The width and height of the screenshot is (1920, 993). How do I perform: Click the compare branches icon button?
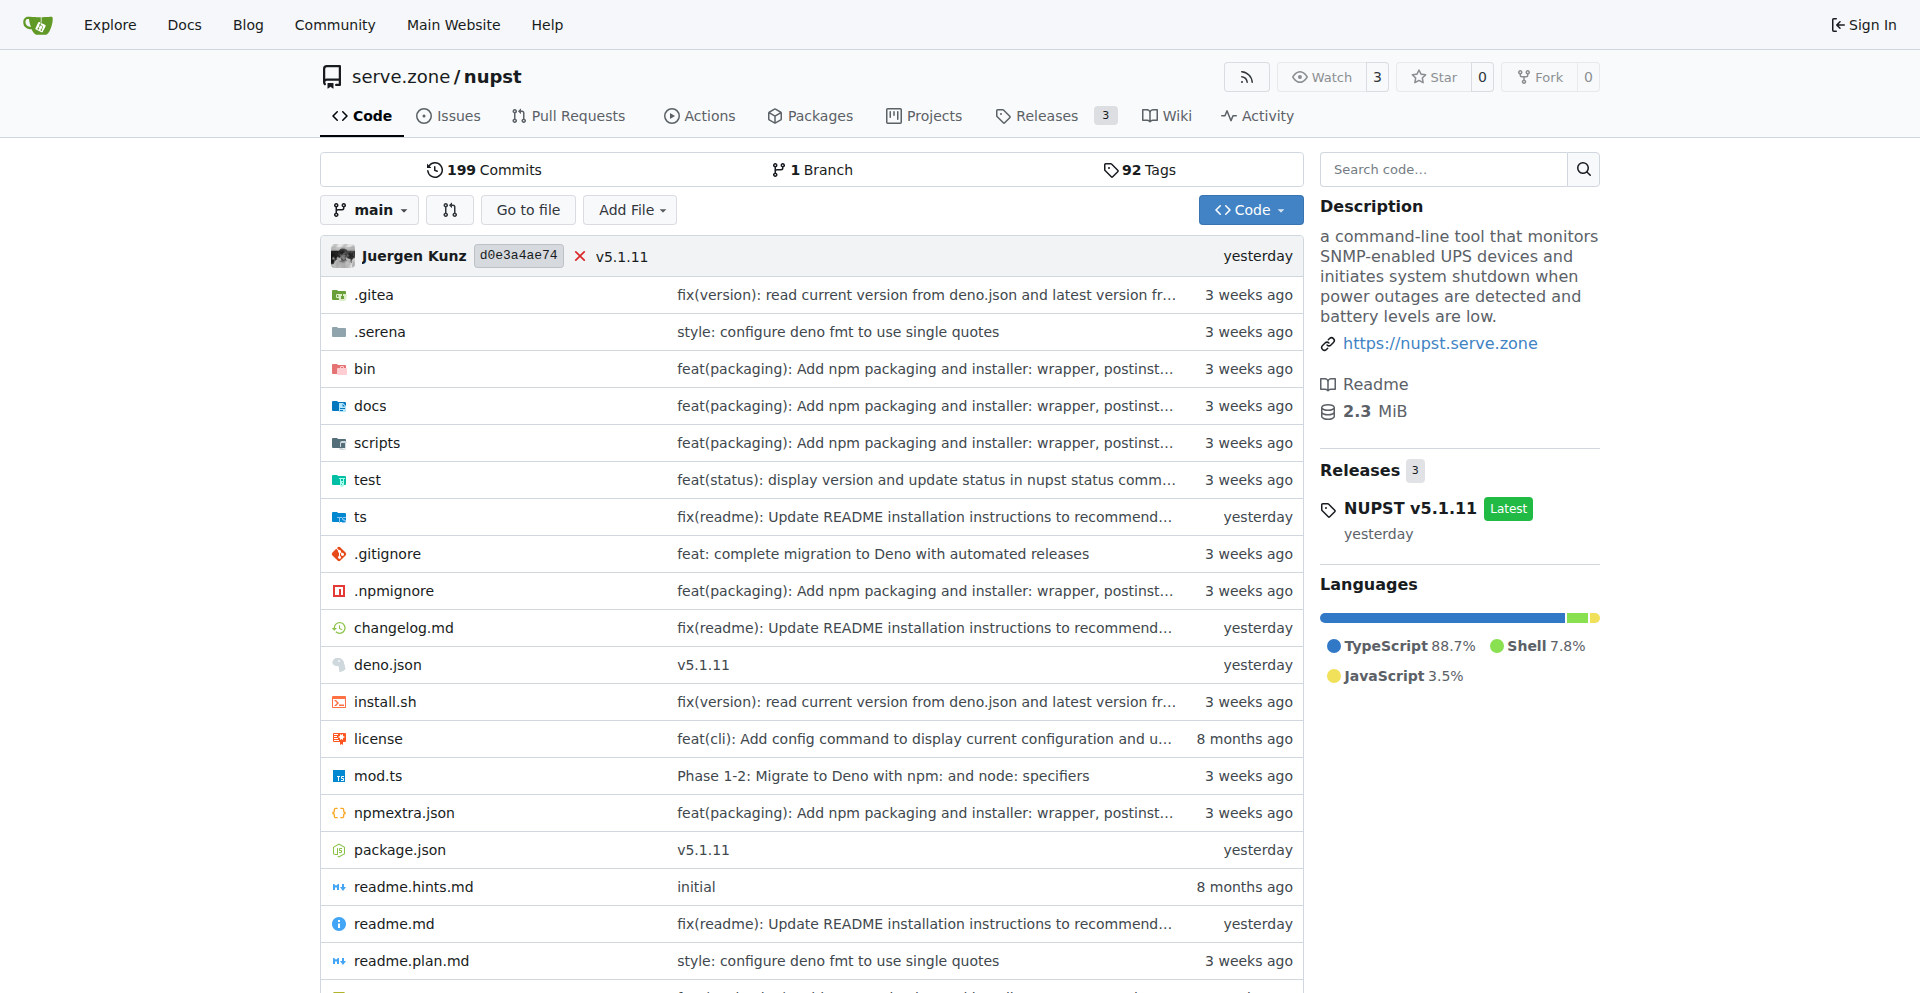click(450, 210)
